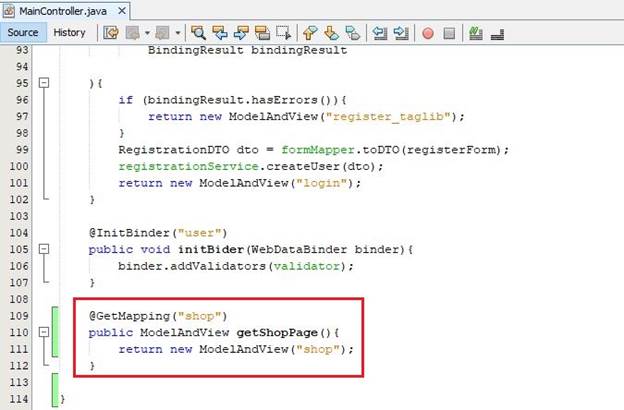Click line number 114 in the gutter
Image resolution: width=624 pixels, height=410 pixels.
[x=19, y=398]
